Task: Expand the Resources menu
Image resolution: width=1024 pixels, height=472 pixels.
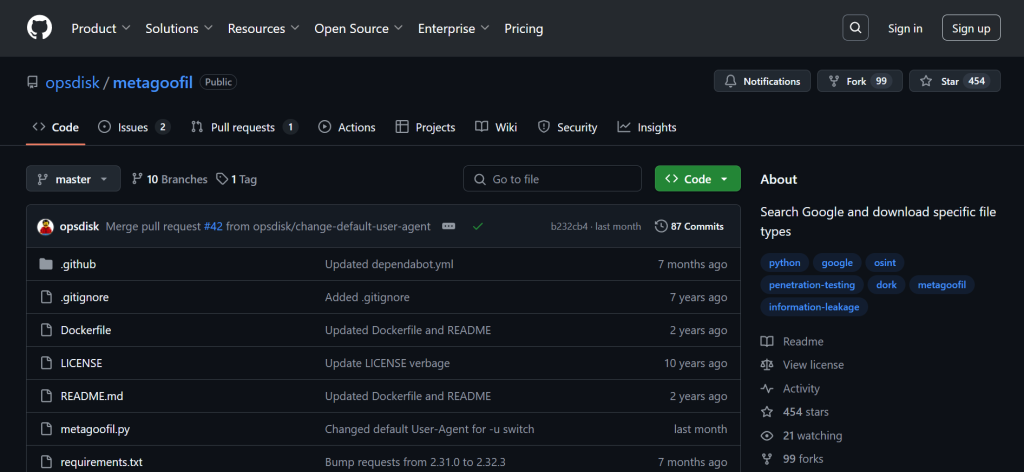Action: [x=263, y=29]
